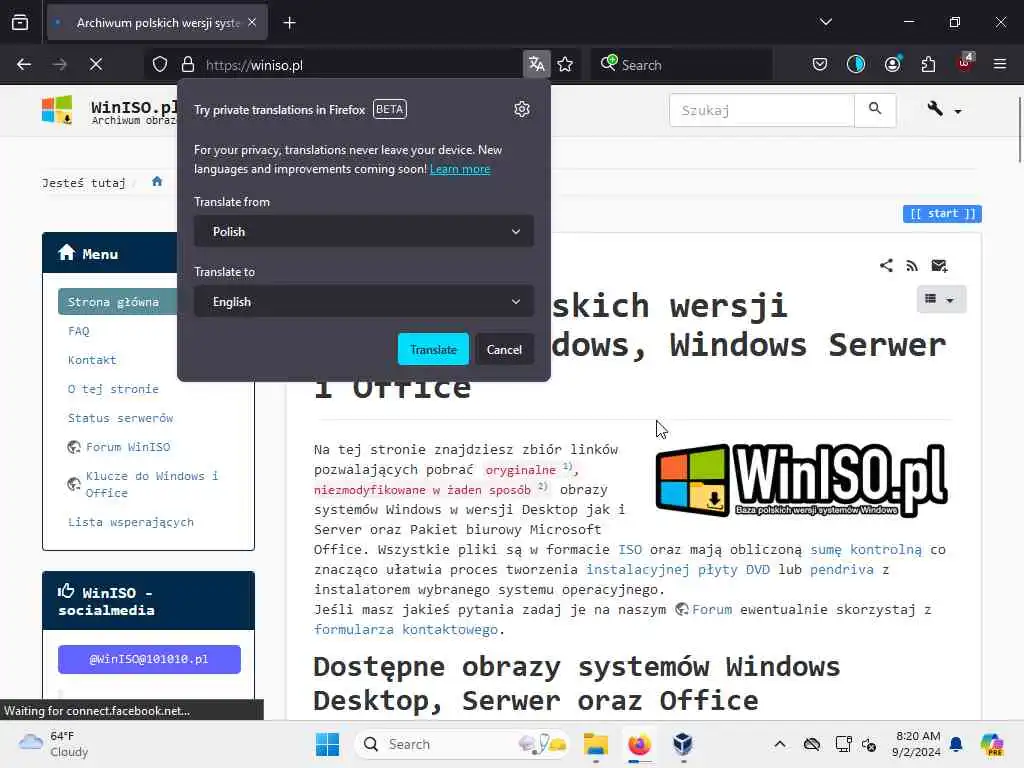Open Klucze do Windows i Office
1024x768 pixels.
coord(152,484)
